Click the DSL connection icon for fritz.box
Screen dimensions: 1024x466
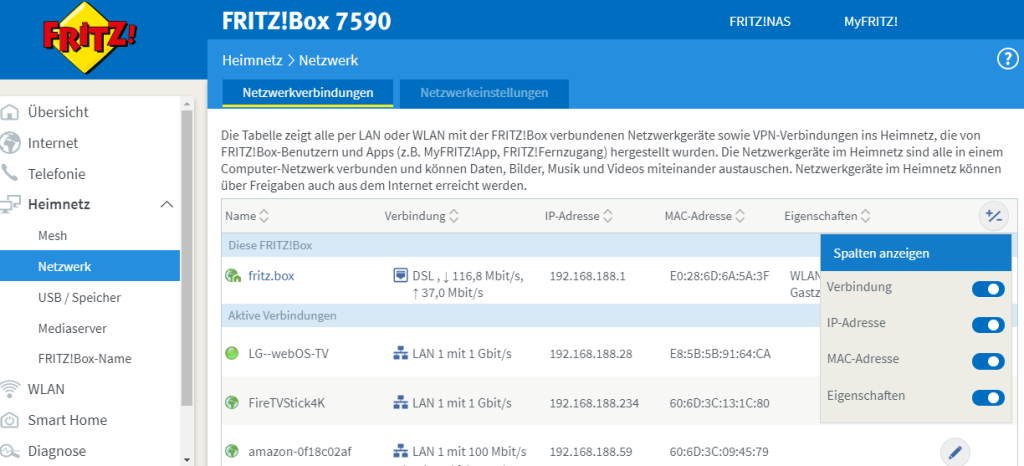(x=400, y=275)
